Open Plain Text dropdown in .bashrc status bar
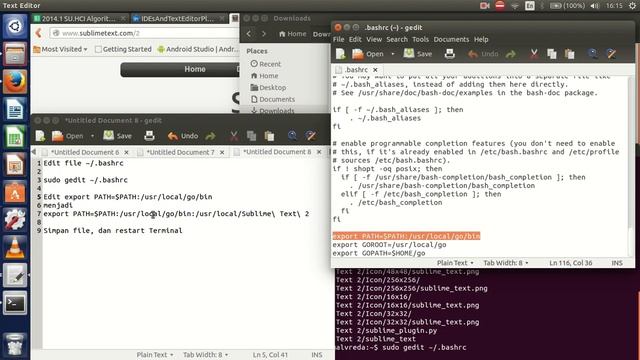This screenshot has width=640, height=360. pos(455,263)
